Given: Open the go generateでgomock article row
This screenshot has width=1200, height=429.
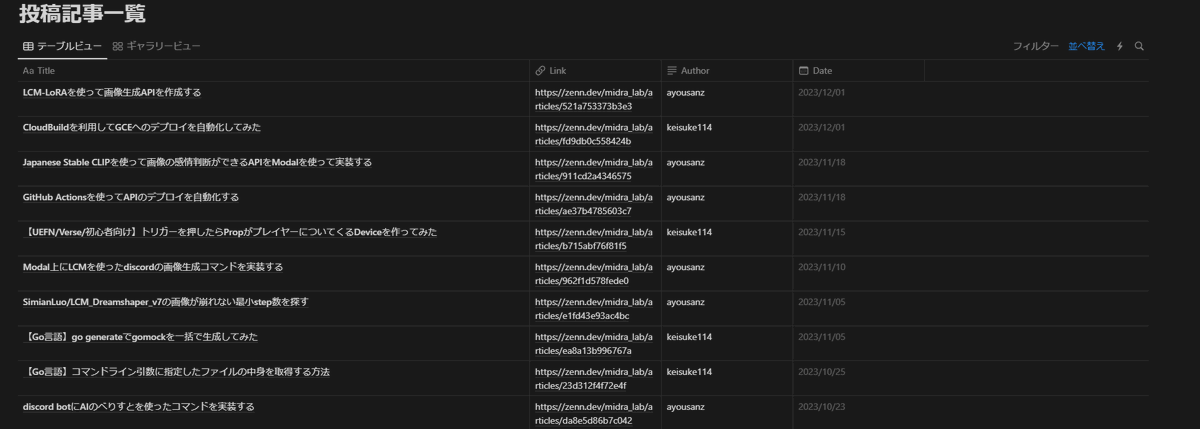Looking at the screenshot, I should 140,337.
